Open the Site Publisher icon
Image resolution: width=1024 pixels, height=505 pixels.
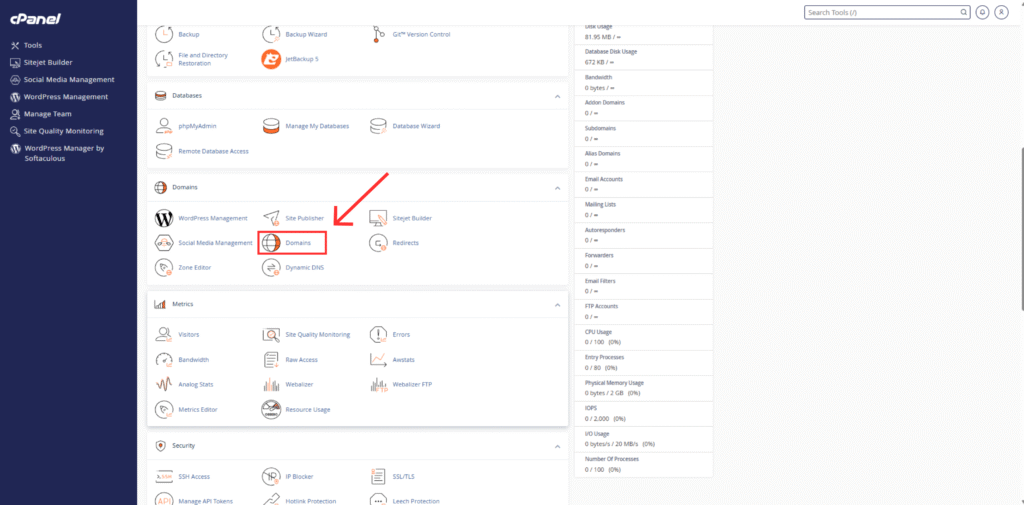tap(271, 218)
